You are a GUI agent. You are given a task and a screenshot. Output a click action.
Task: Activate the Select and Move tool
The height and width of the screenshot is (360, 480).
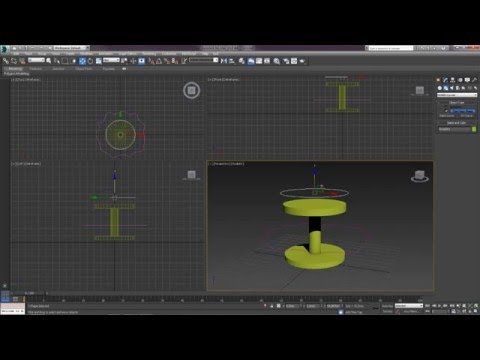pyautogui.click(x=82, y=61)
